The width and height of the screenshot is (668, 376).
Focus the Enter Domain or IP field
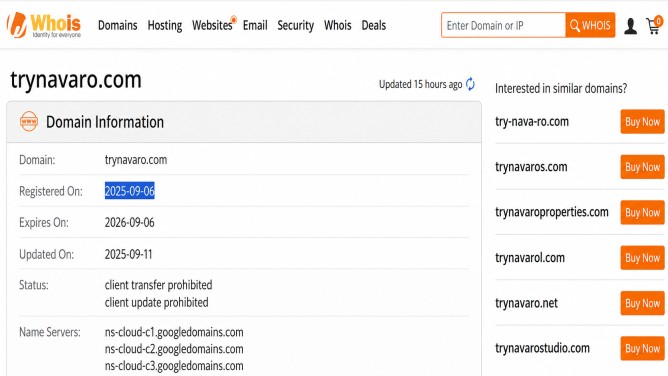tap(503, 25)
